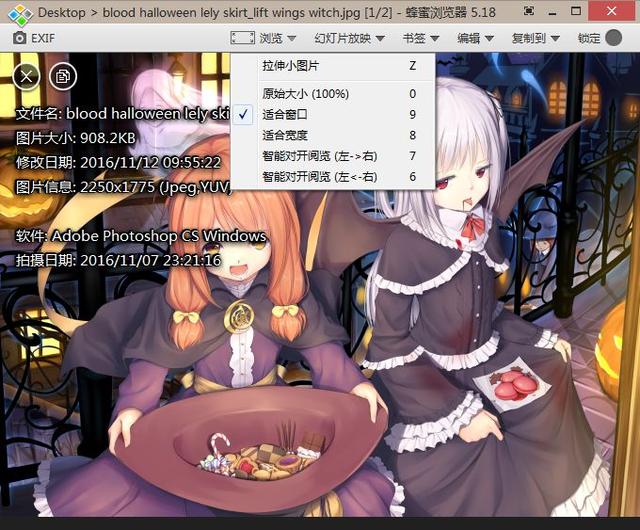The height and width of the screenshot is (530, 640).
Task: Select 智能对开阅览 (左->右) option
Action: pyautogui.click(x=333, y=156)
